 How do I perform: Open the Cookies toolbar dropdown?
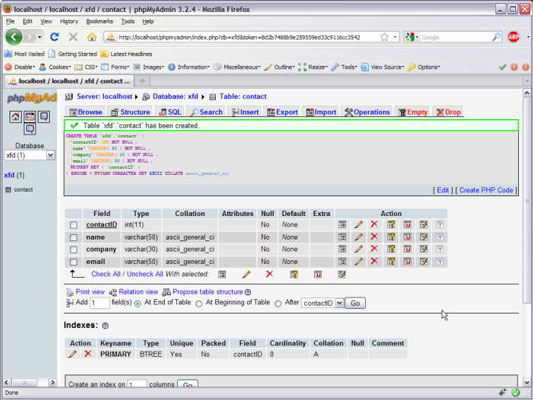[55, 67]
